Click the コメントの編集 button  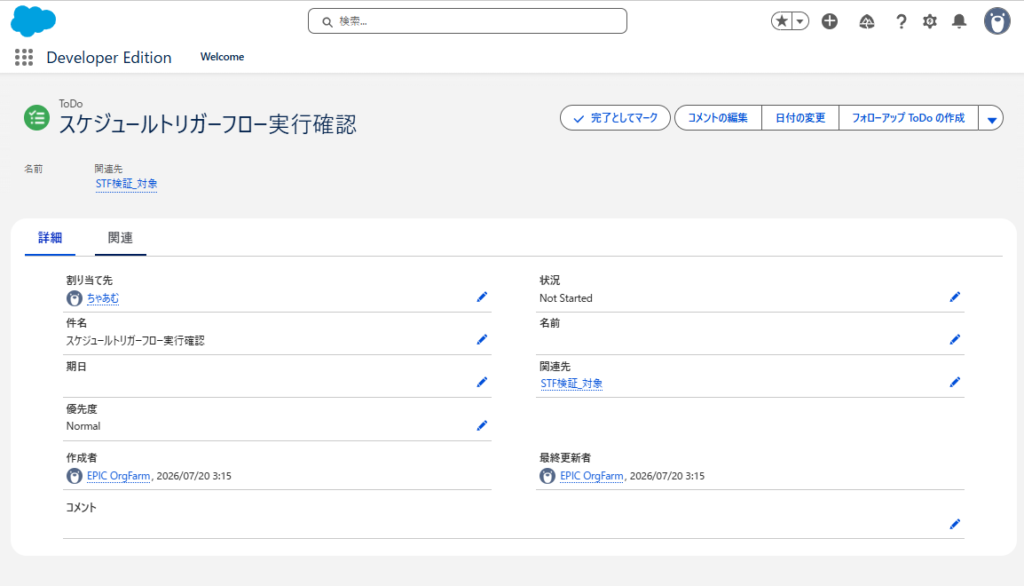[718, 118]
